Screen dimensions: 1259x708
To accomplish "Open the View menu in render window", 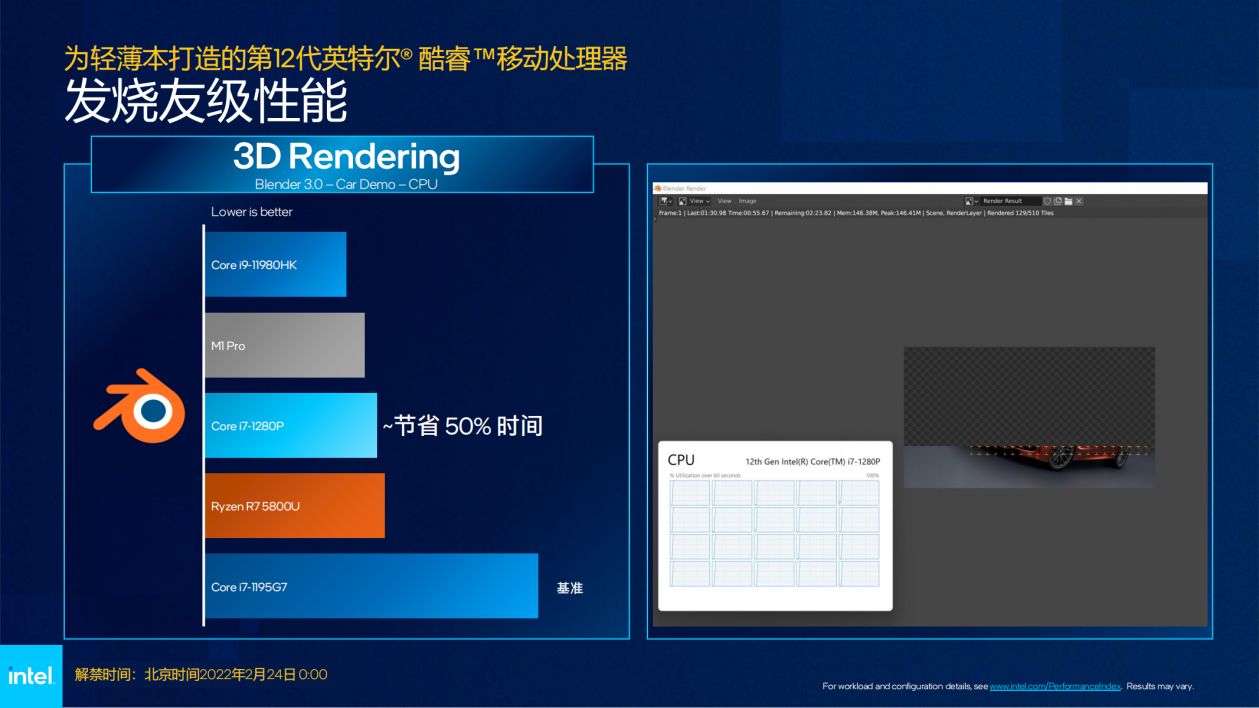I will click(724, 201).
